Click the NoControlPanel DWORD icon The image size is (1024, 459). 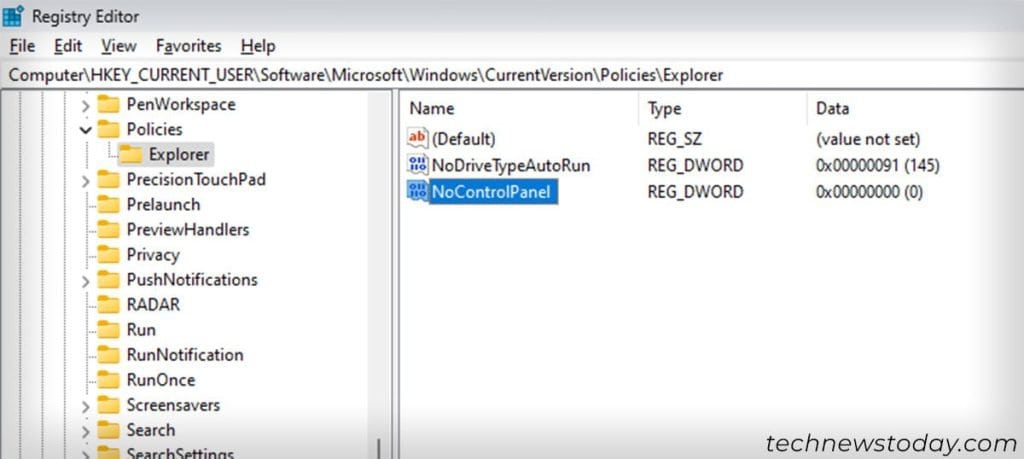click(417, 192)
